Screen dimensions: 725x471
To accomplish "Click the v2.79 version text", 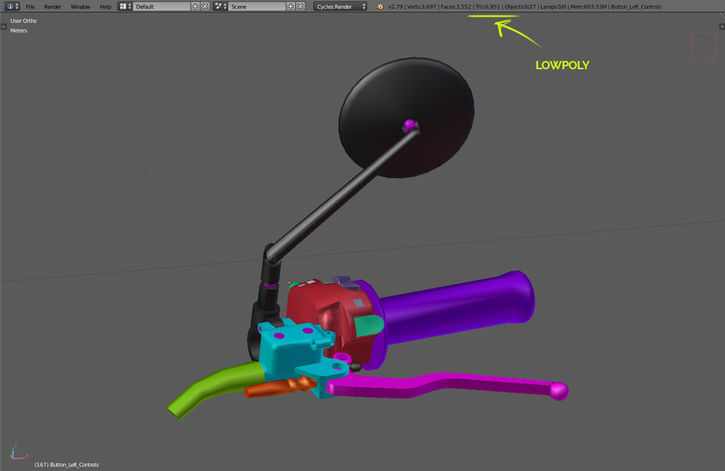I will click(x=395, y=6).
